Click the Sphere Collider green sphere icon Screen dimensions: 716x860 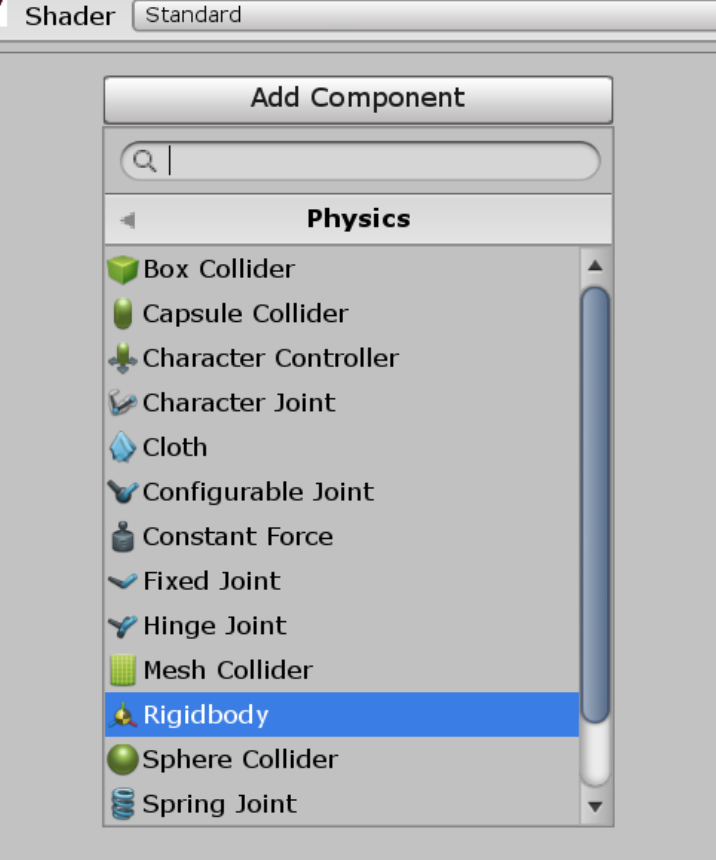pos(122,760)
